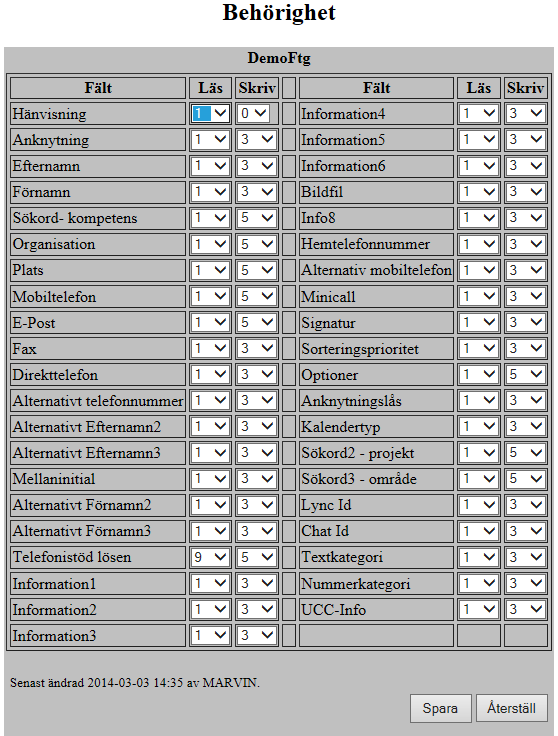Open the Skriv dropdown for Optioner

click(526, 375)
